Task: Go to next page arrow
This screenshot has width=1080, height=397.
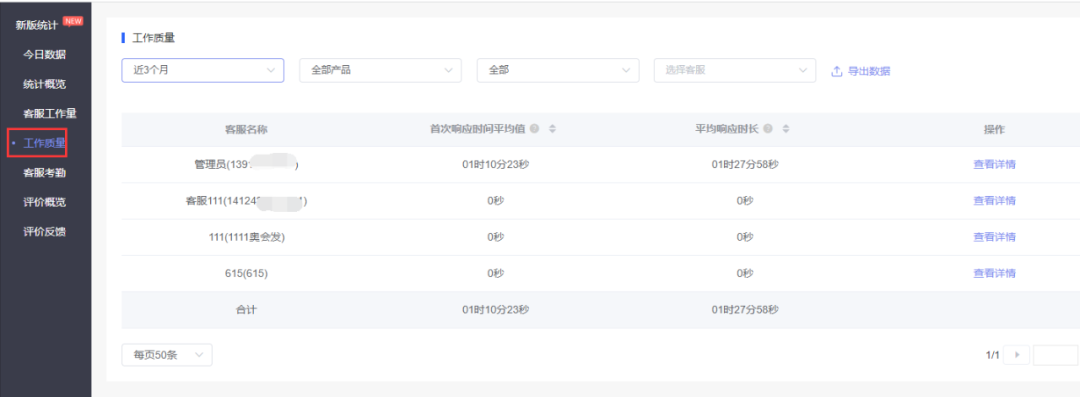Action: [x=1016, y=355]
